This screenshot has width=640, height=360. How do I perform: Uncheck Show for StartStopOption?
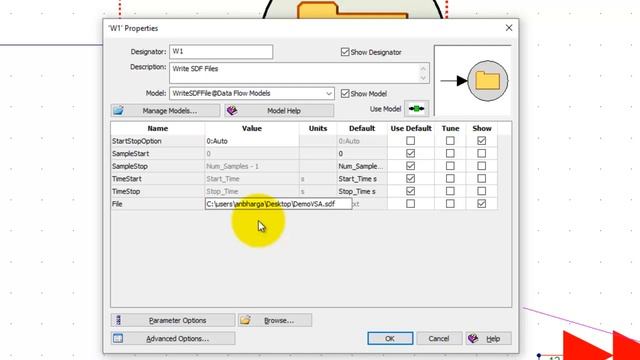pos(482,141)
